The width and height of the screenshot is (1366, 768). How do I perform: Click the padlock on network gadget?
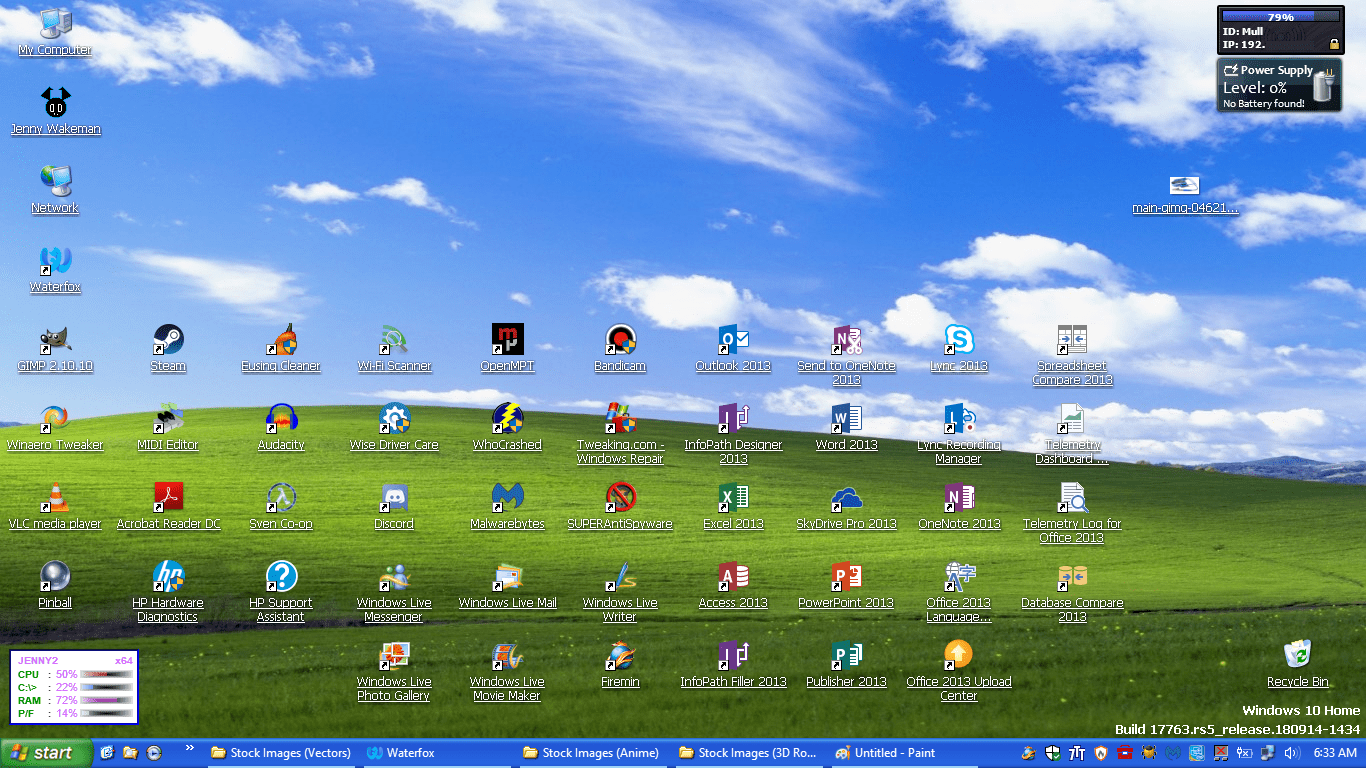[1333, 44]
